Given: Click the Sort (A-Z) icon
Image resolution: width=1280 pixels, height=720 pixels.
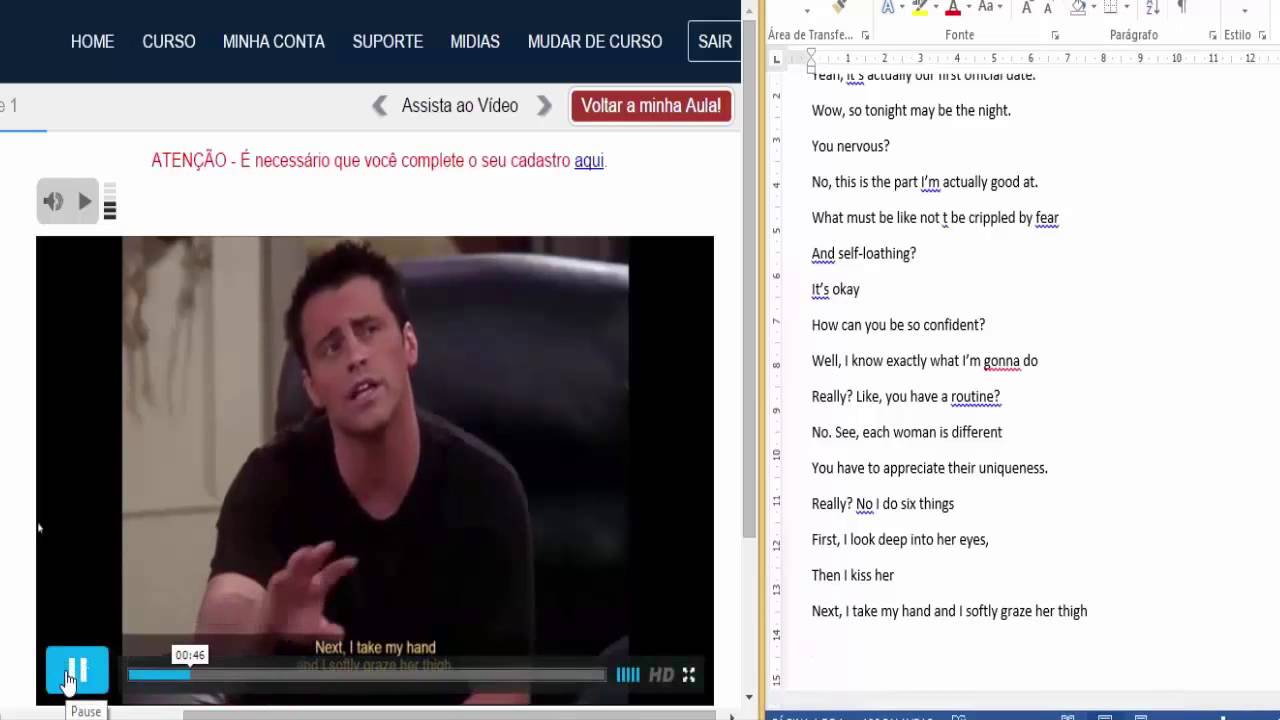Looking at the screenshot, I should [1153, 7].
